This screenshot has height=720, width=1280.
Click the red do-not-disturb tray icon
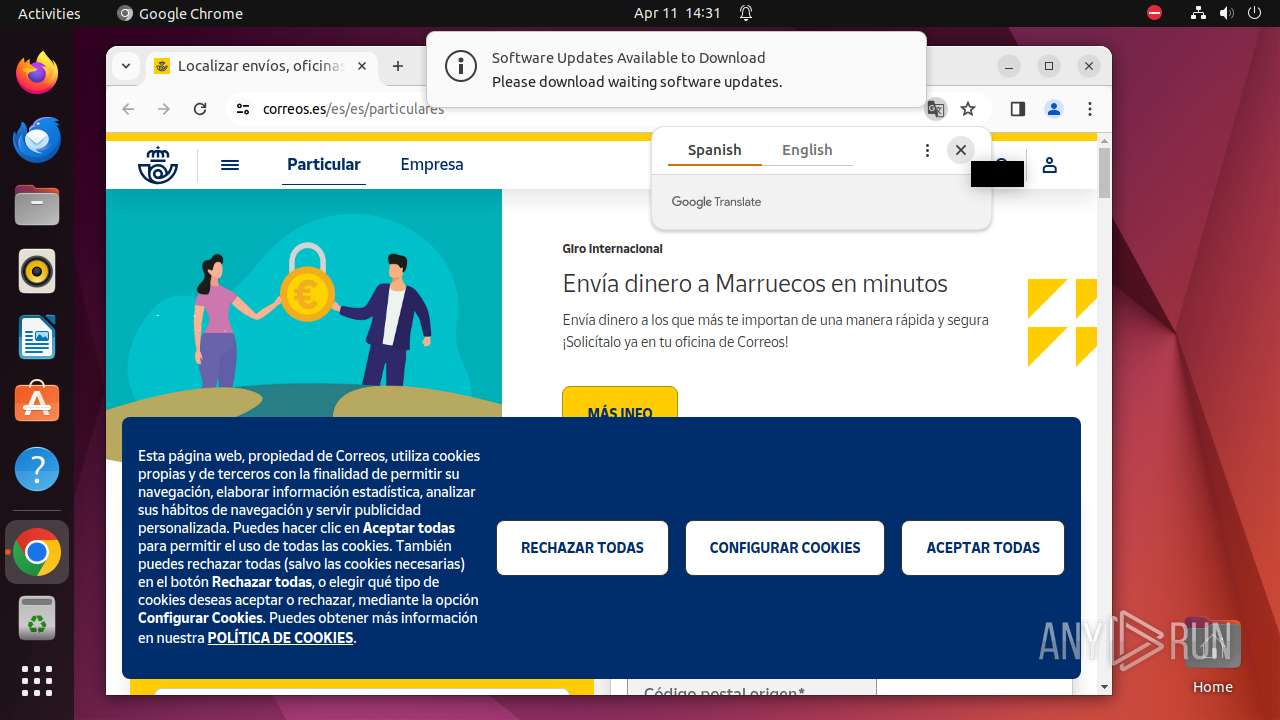point(1155,13)
